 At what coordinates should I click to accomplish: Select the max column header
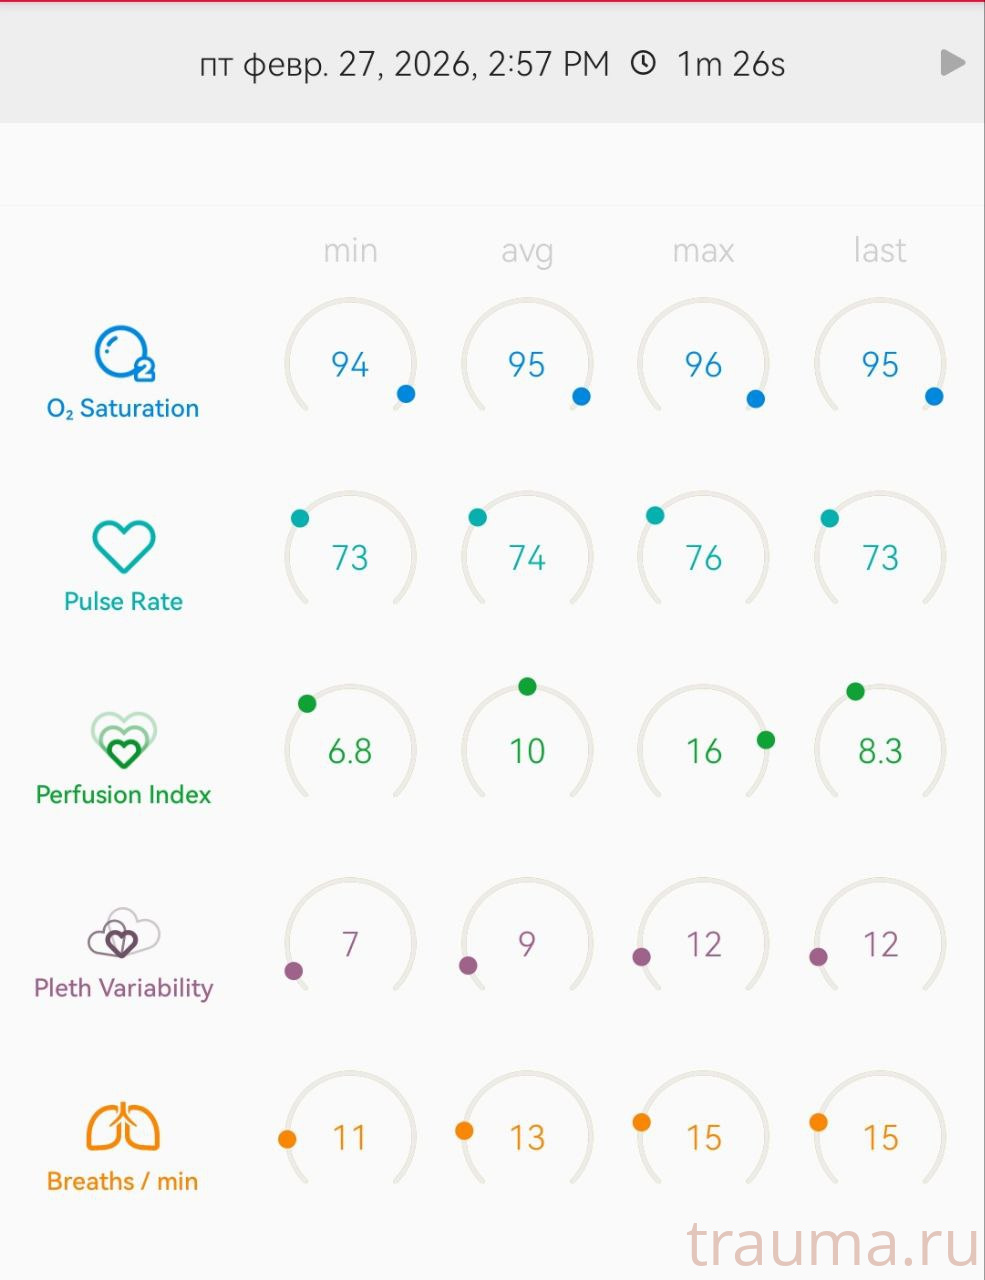(x=703, y=250)
